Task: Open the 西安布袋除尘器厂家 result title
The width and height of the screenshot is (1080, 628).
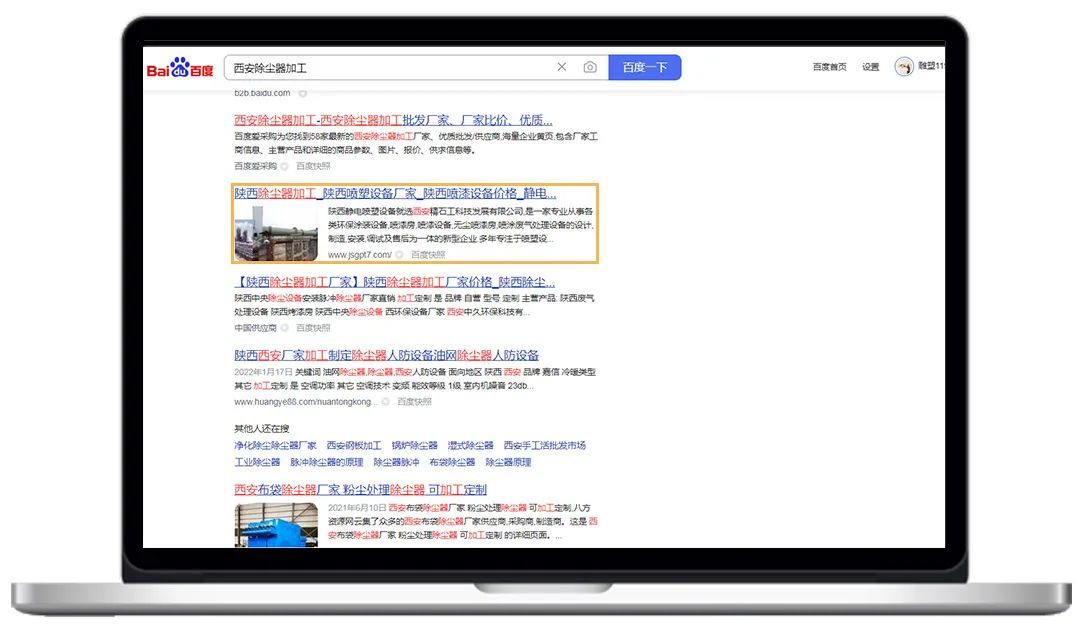Action: pyautogui.click(x=360, y=490)
